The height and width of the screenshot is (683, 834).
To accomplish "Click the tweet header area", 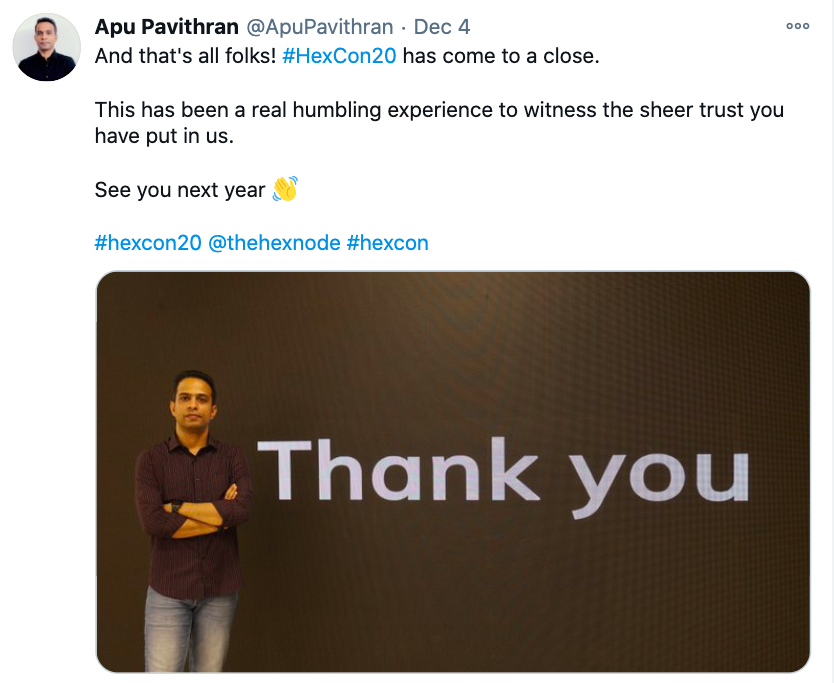I will pos(300,27).
